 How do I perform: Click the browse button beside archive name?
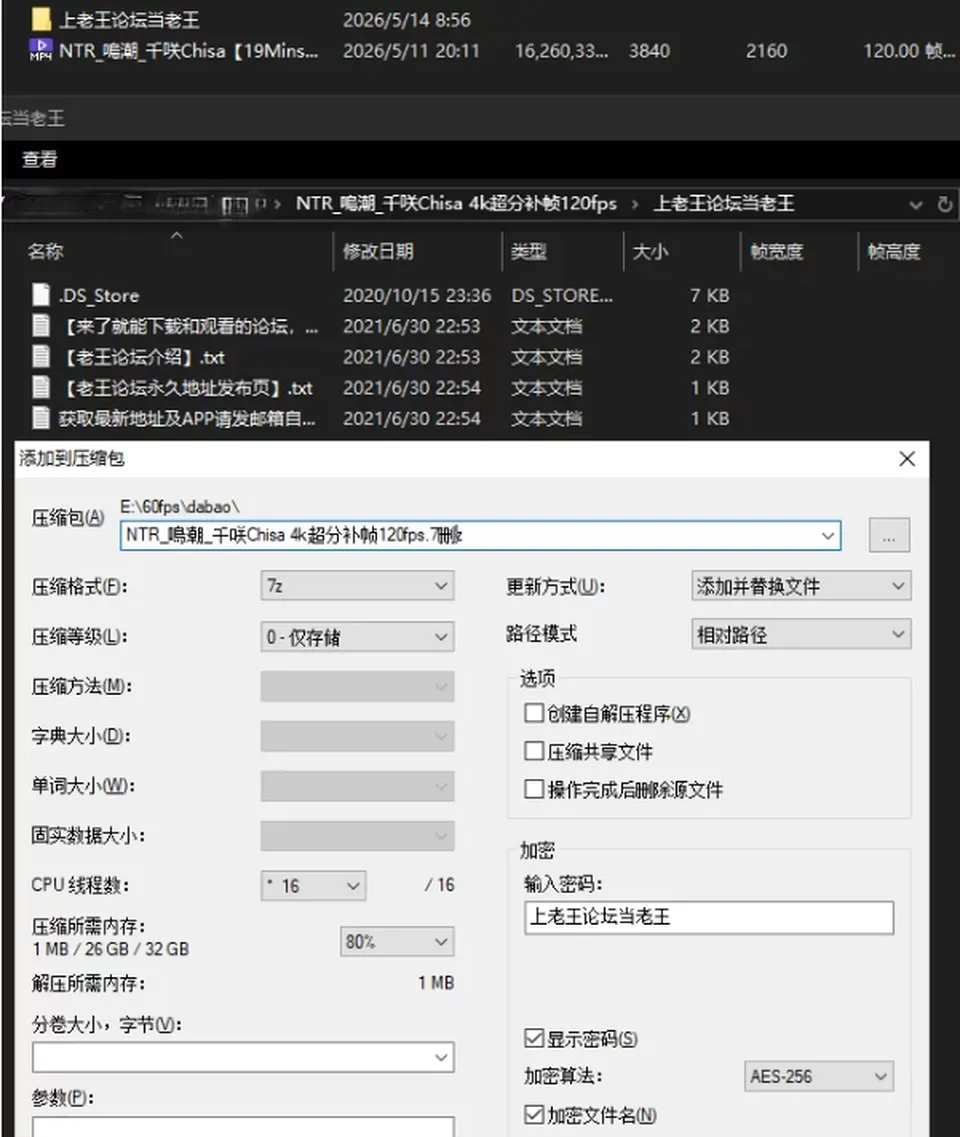[x=889, y=535]
